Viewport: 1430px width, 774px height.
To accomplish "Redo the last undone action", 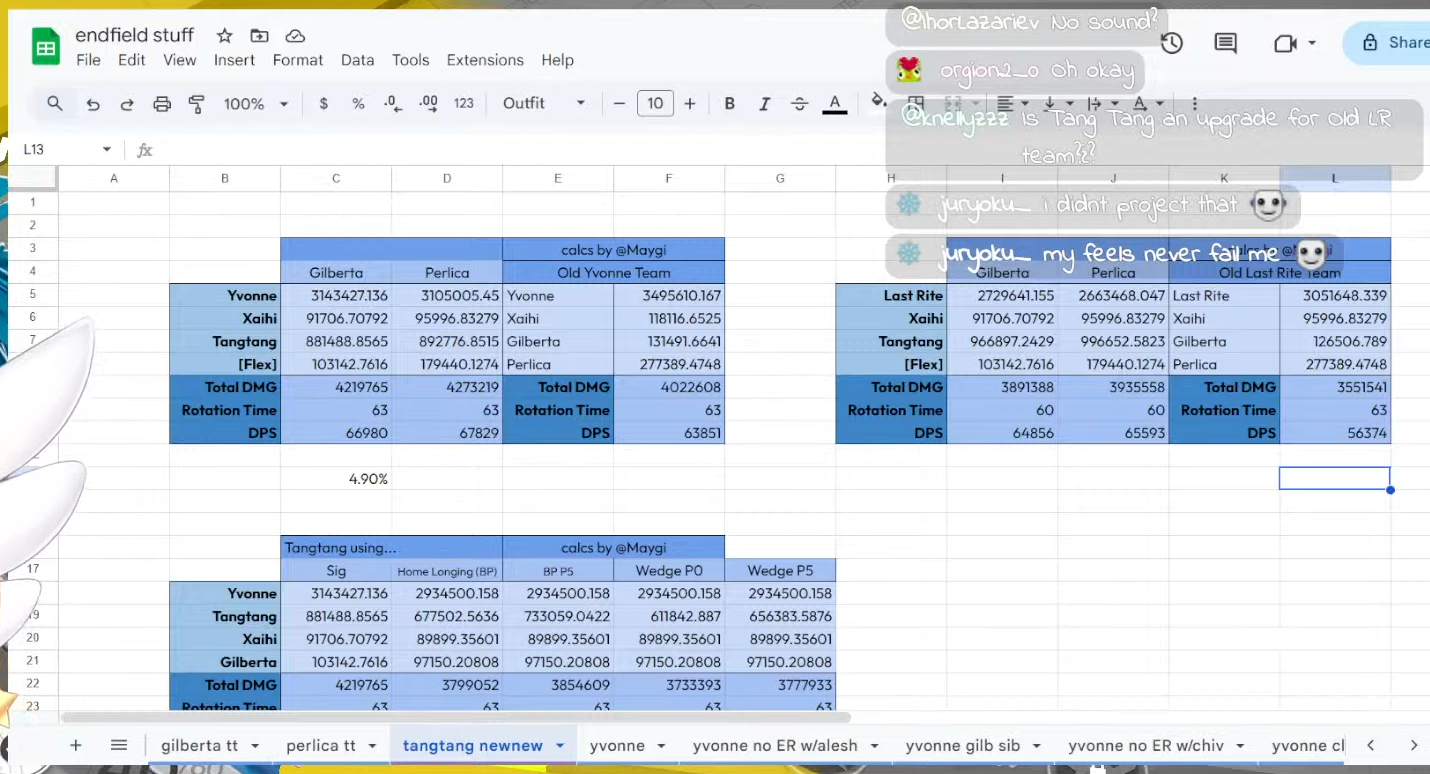I will coord(127,104).
